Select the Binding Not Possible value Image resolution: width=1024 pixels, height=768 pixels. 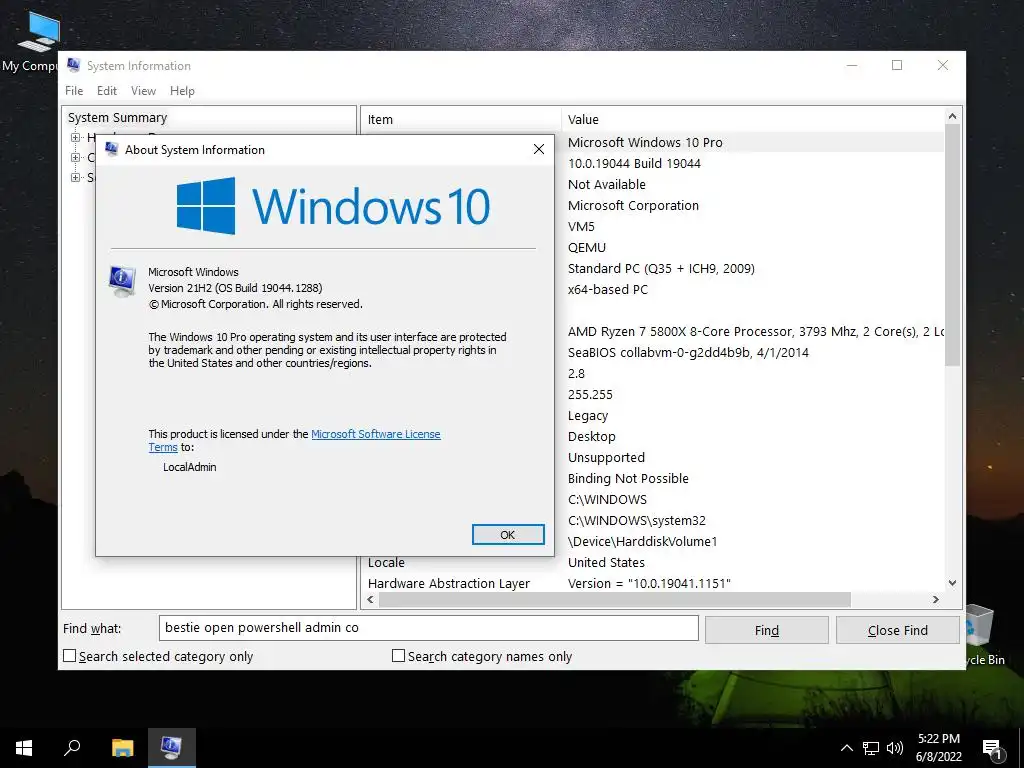coord(628,478)
